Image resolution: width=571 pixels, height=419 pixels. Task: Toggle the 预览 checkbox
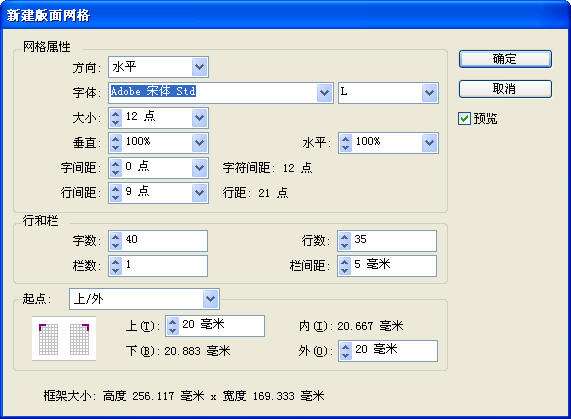(x=464, y=119)
